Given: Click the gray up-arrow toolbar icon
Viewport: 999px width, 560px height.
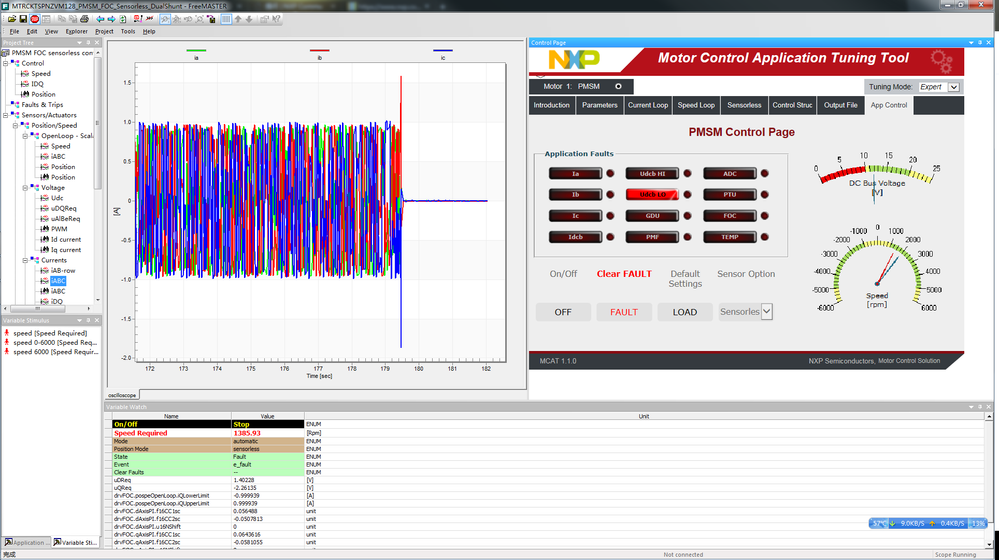Looking at the screenshot, I should pyautogui.click(x=238, y=19).
